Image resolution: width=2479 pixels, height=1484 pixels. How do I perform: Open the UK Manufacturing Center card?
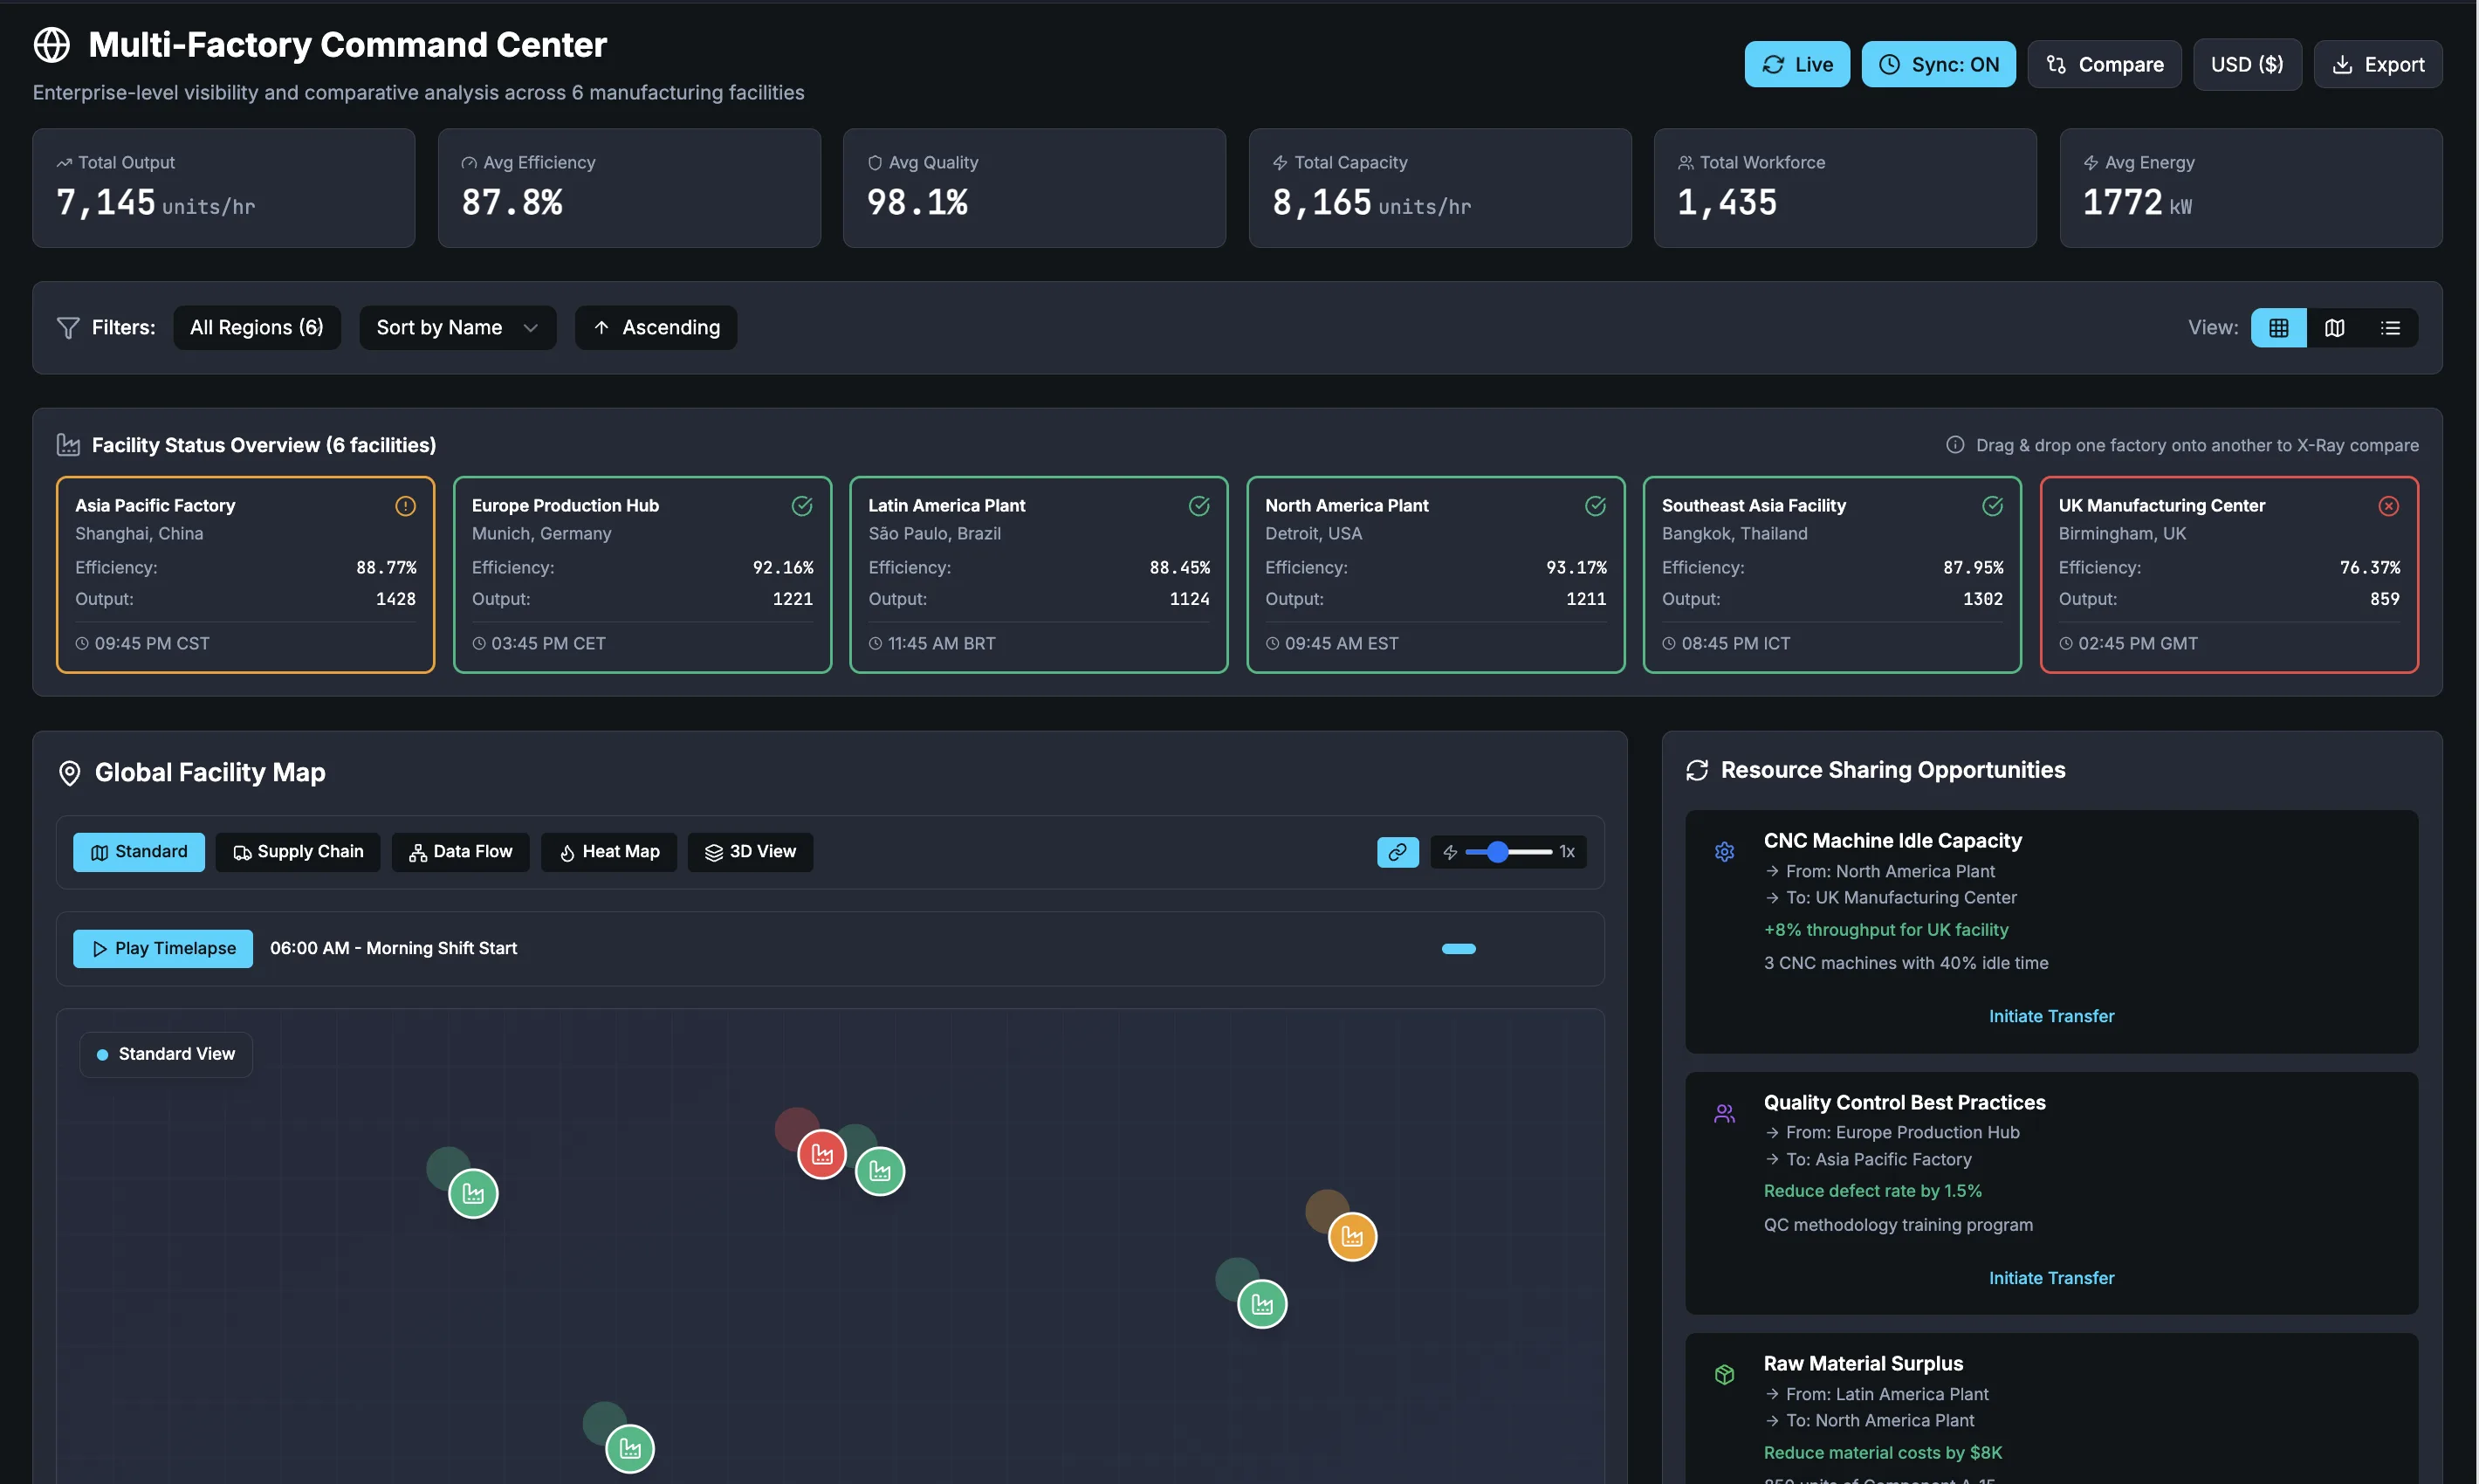2229,575
